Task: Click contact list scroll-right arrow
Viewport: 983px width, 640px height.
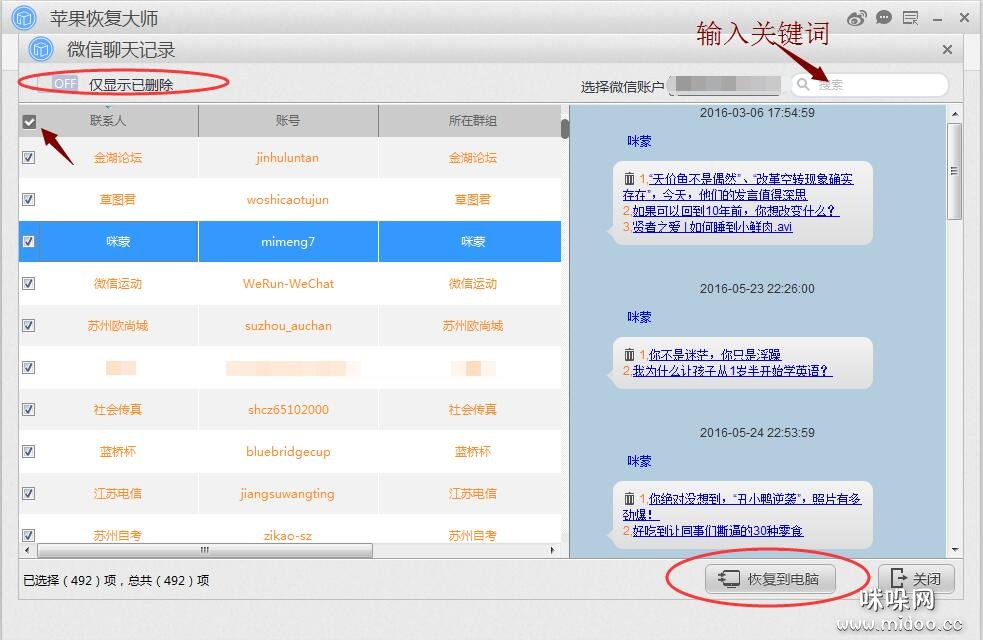Action: (x=552, y=550)
